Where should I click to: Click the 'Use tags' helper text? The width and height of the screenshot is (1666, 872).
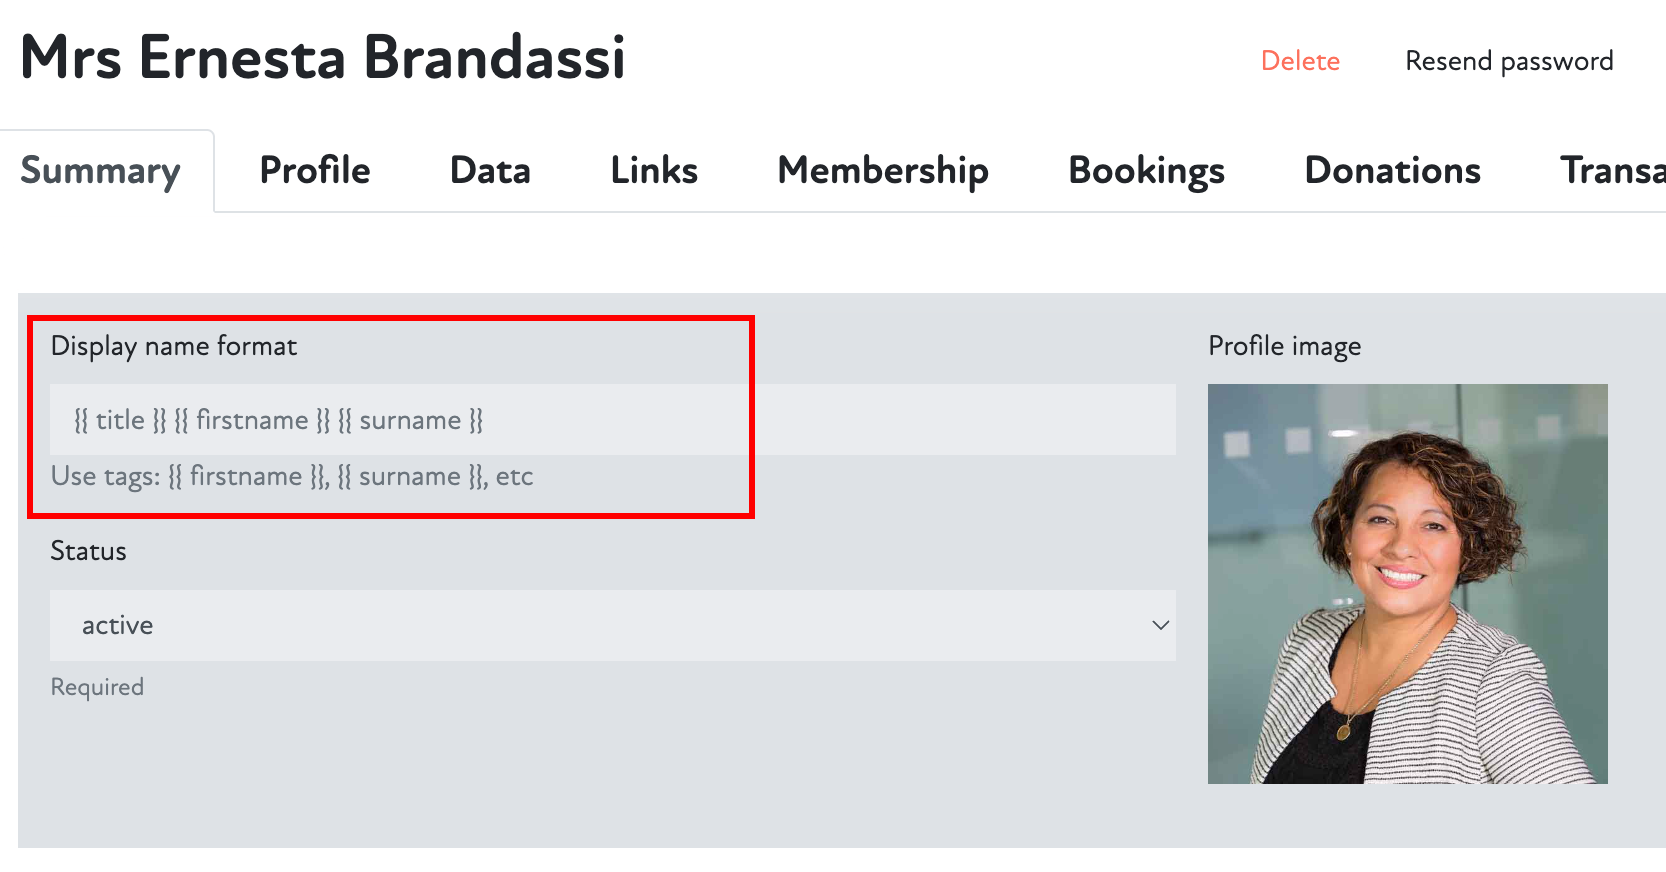coord(292,476)
